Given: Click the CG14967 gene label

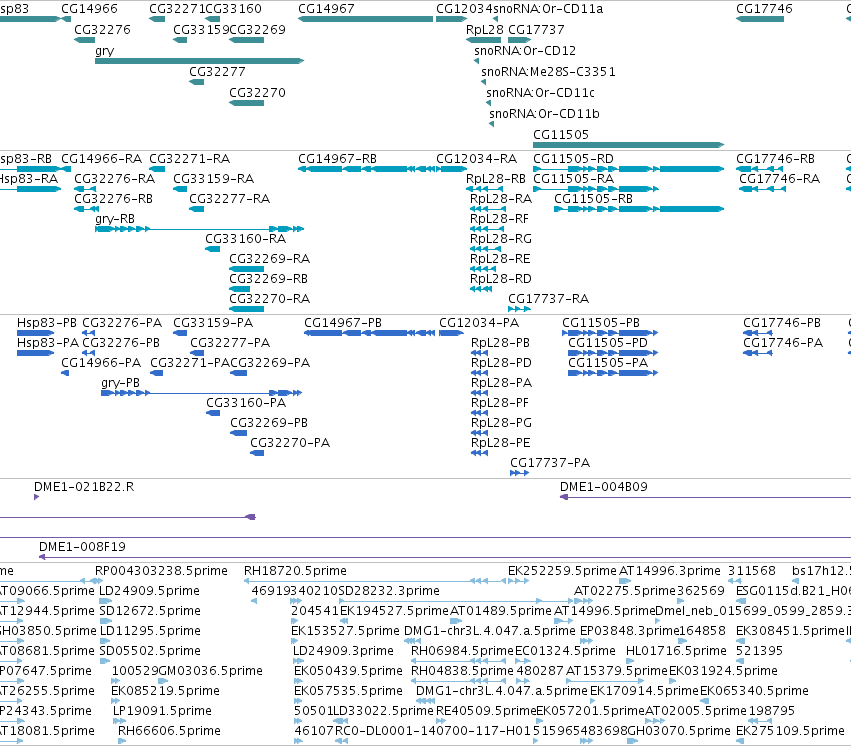Looking at the screenshot, I should pos(326,9).
